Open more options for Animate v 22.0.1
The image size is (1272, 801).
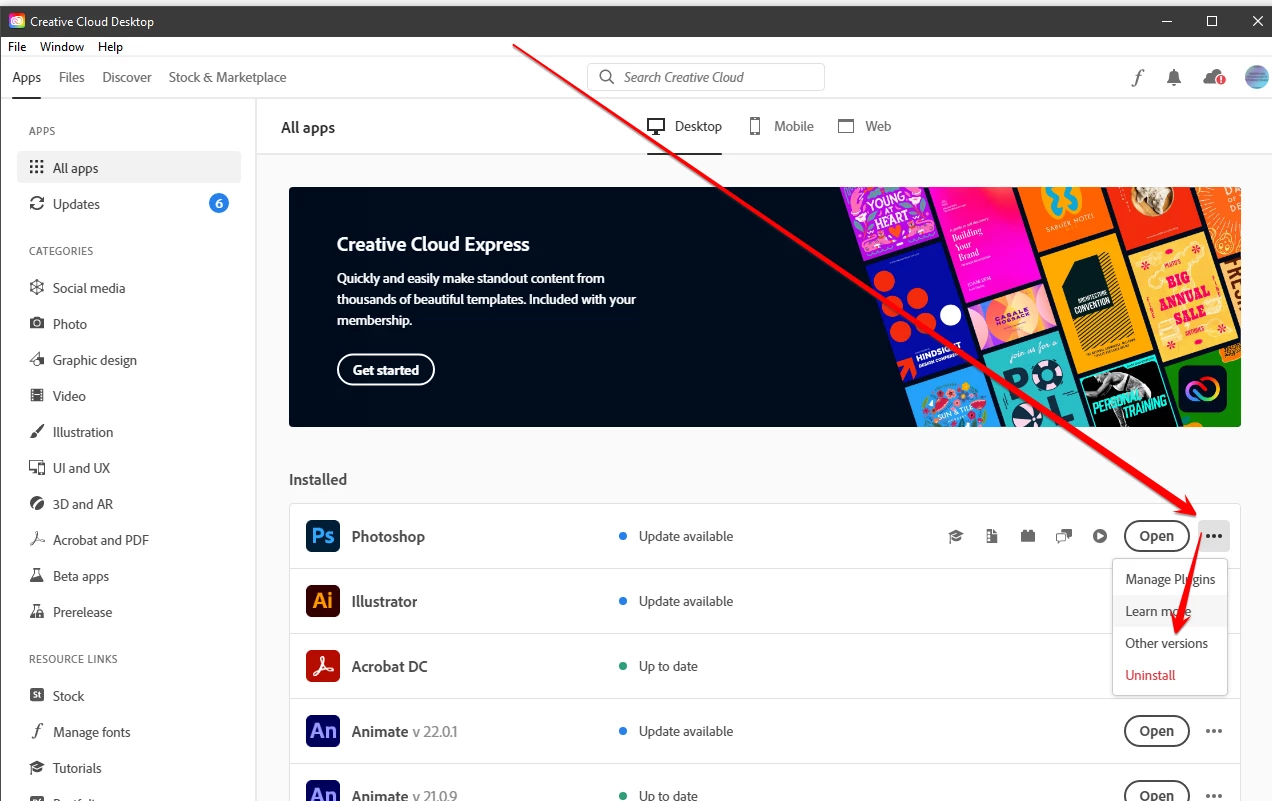coord(1214,731)
